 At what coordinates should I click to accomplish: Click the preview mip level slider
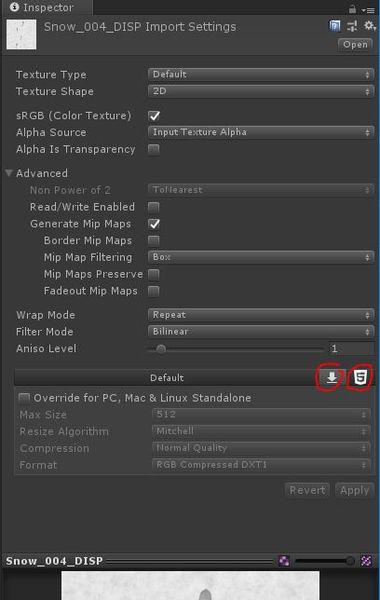click(325, 561)
